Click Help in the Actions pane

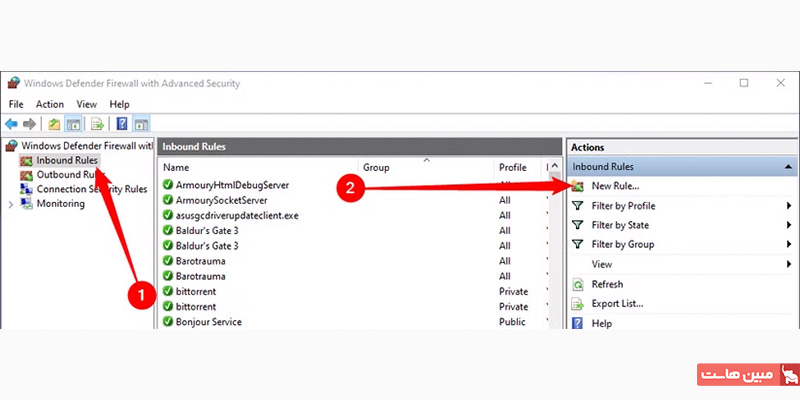point(602,323)
